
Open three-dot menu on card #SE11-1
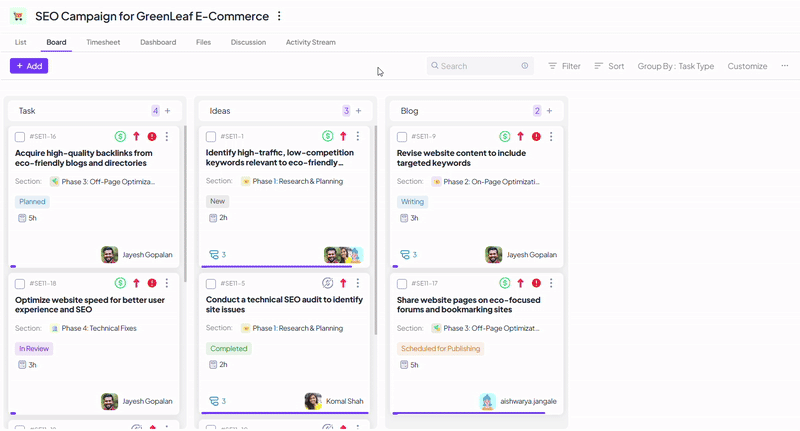coord(358,136)
